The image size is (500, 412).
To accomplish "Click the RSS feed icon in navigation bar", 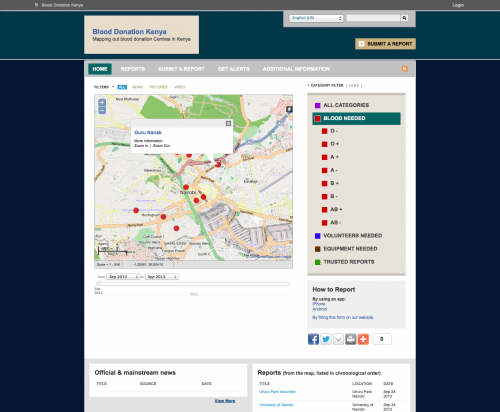I will (405, 69).
